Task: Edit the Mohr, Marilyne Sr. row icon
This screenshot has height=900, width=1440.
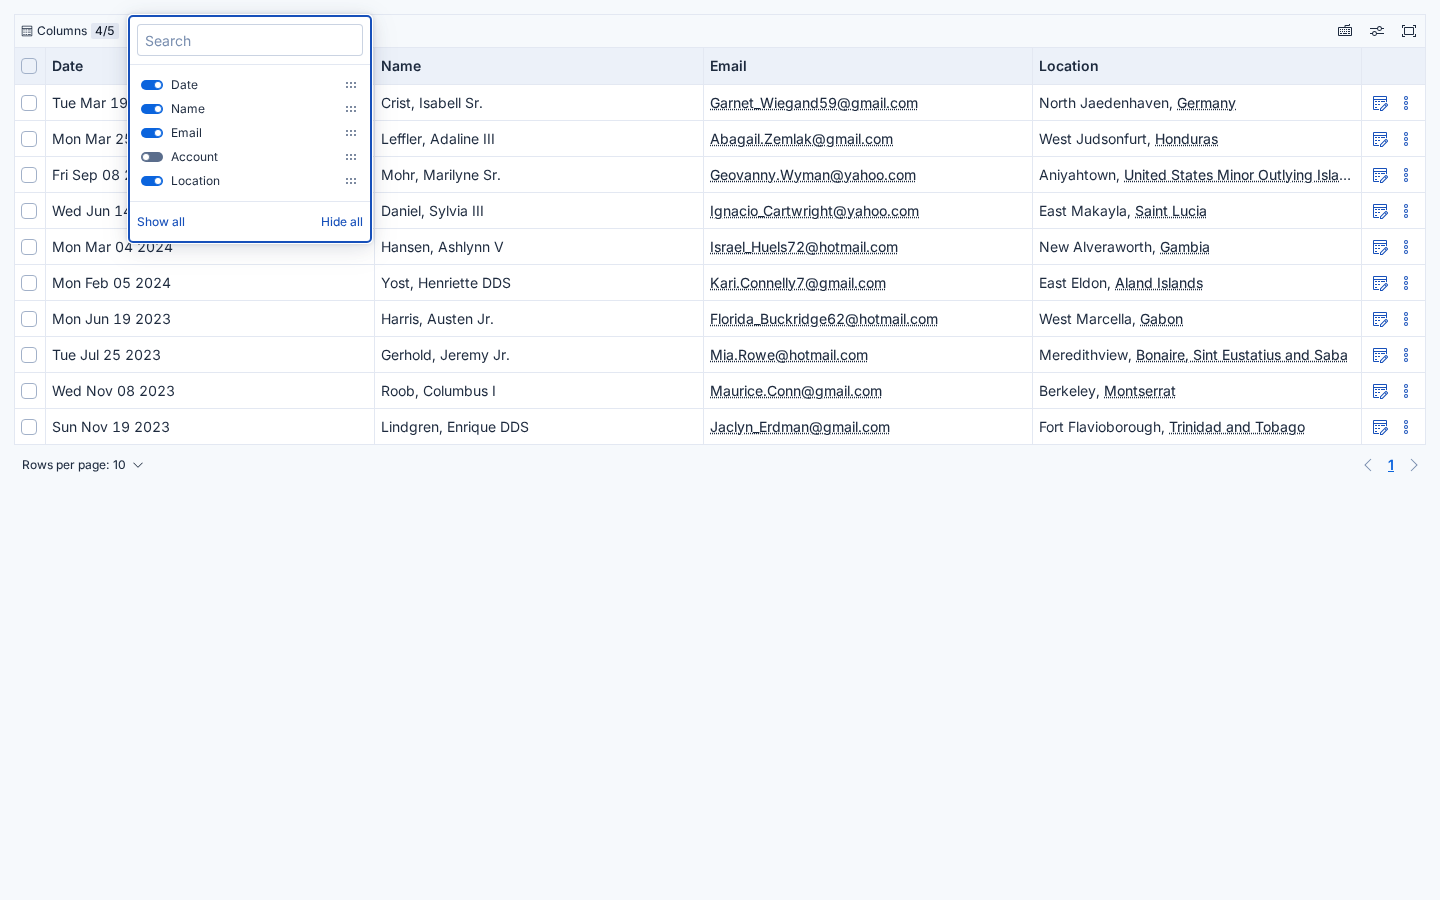Action: [1380, 175]
